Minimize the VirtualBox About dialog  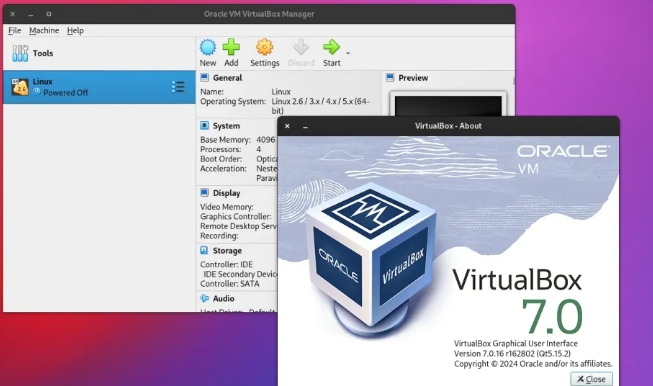pyautogui.click(x=305, y=127)
